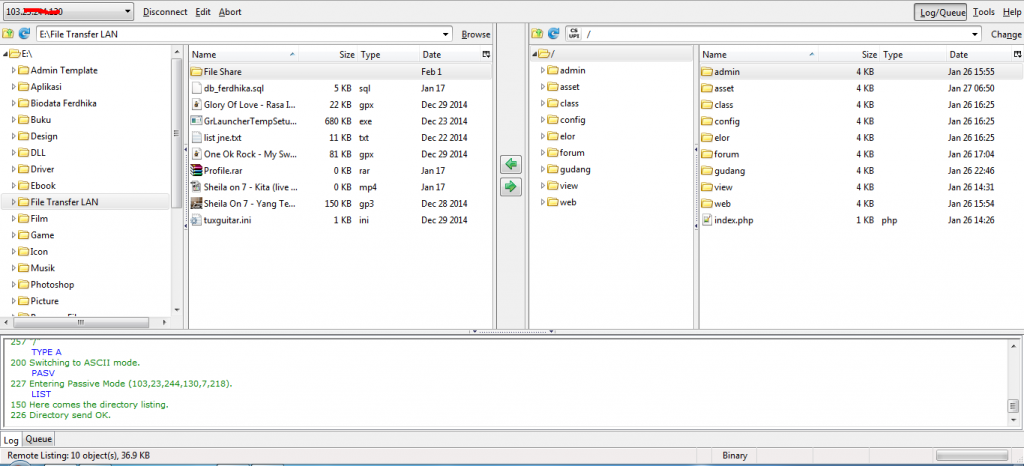This screenshot has width=1024, height=466.
Task: Click the remote pane parent folder icon
Action: point(537,33)
